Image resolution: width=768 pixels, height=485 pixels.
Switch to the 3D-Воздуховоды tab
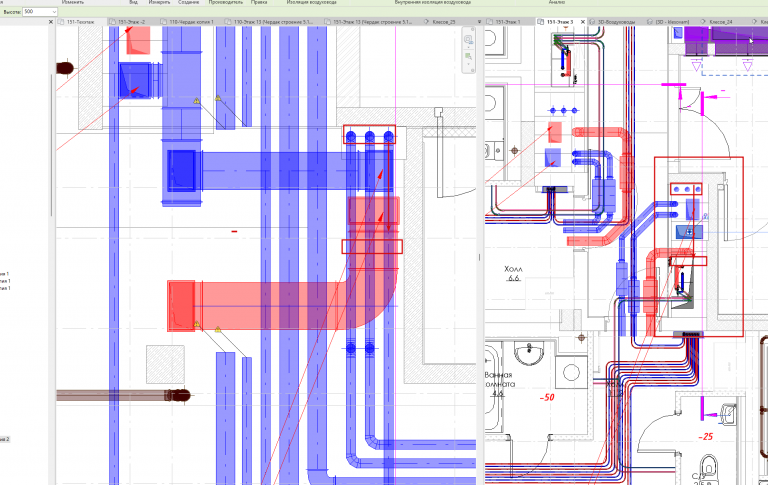click(x=616, y=22)
